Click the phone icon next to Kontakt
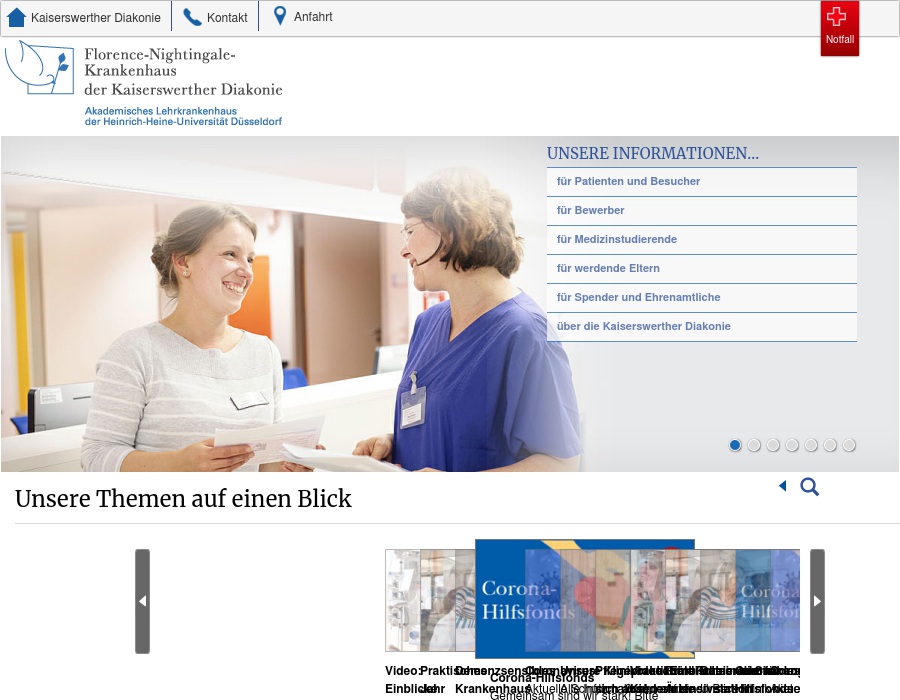This screenshot has width=900, height=700. click(190, 17)
